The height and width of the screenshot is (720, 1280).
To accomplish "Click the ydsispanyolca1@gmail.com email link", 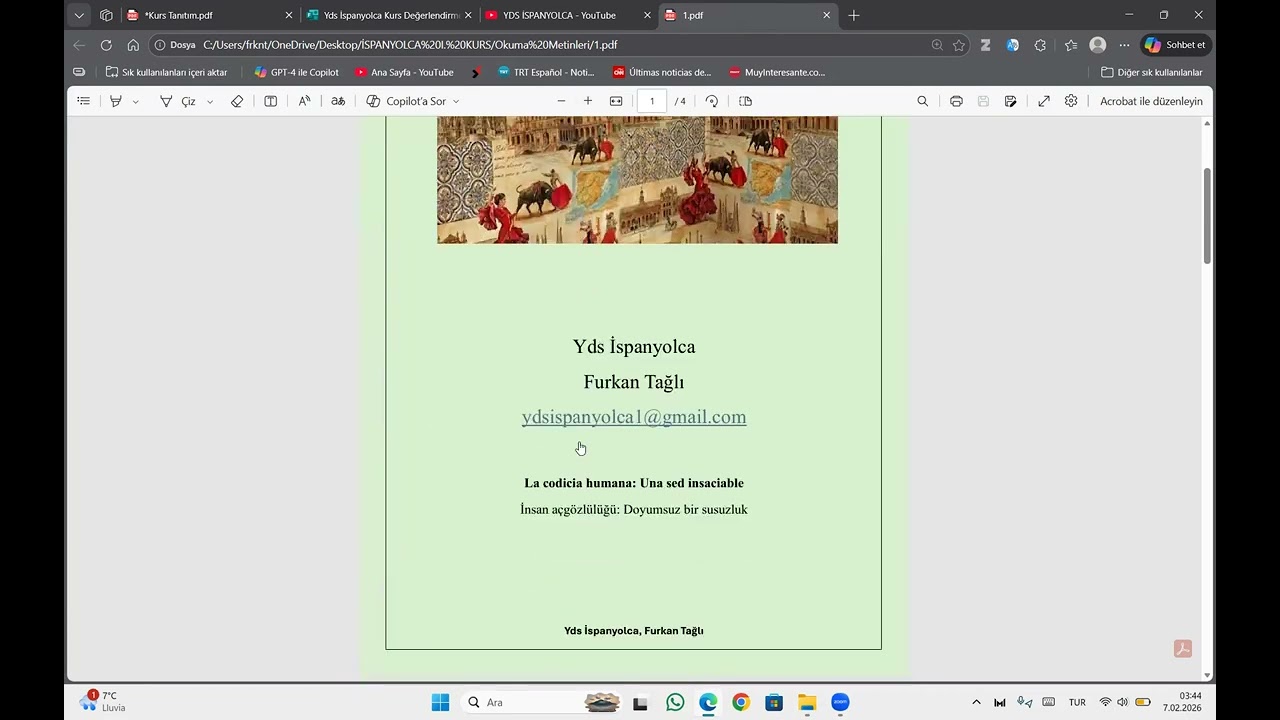I will (634, 417).
